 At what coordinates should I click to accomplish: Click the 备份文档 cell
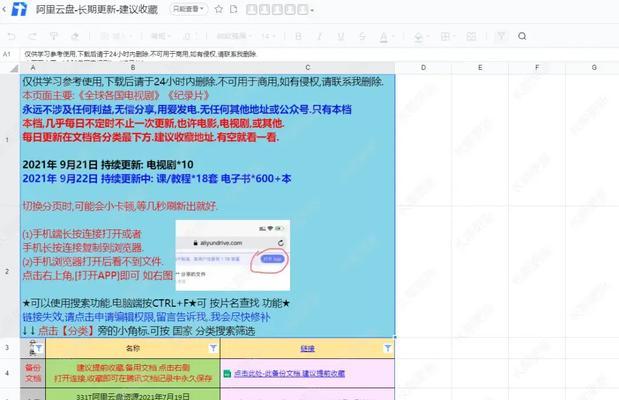coord(33,373)
